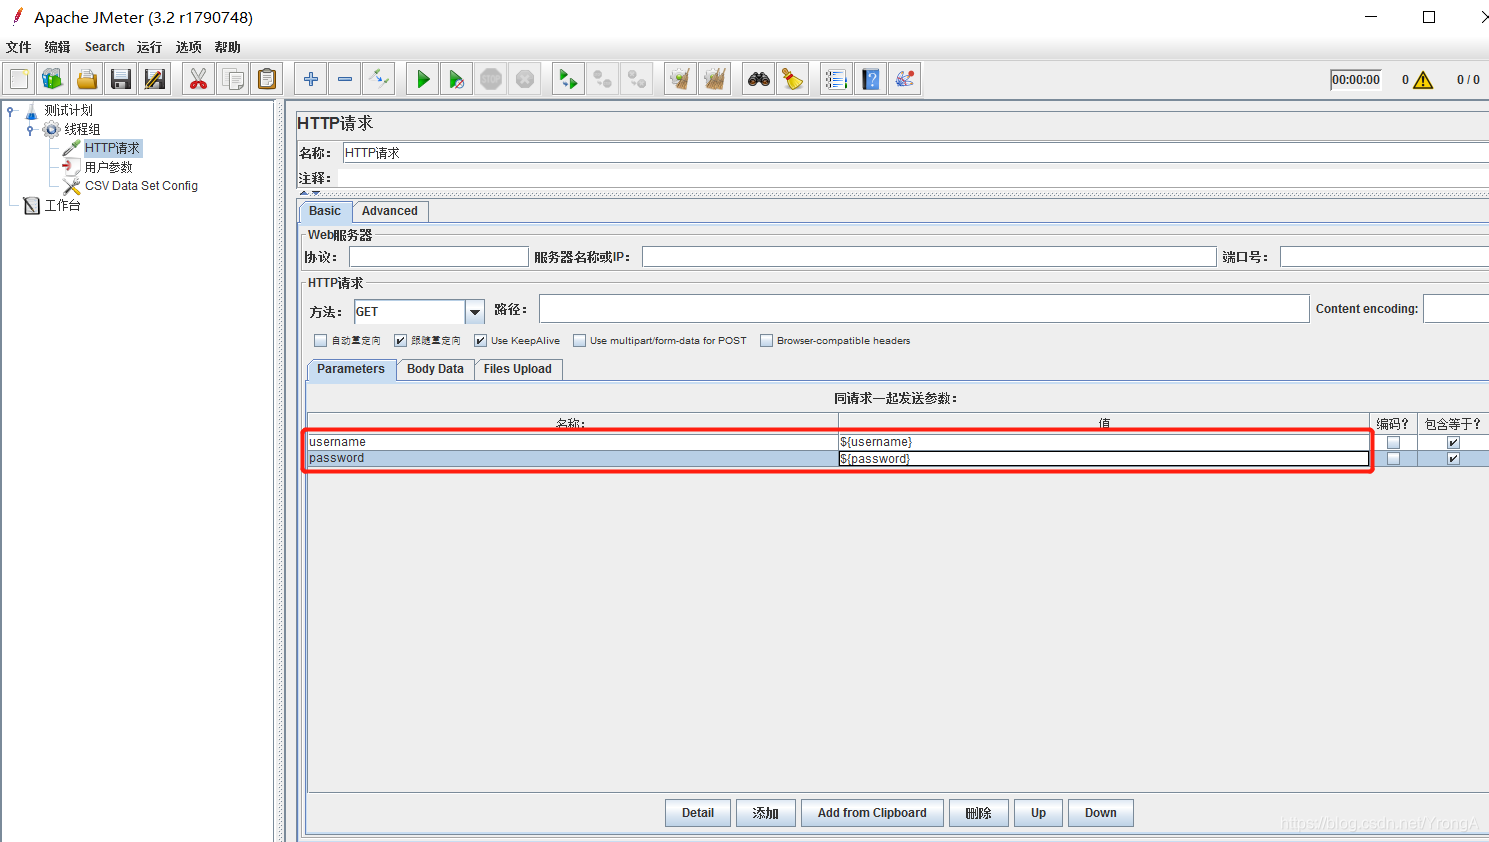1489x842 pixels.
Task: Click the 删除 button
Action: (x=979, y=813)
